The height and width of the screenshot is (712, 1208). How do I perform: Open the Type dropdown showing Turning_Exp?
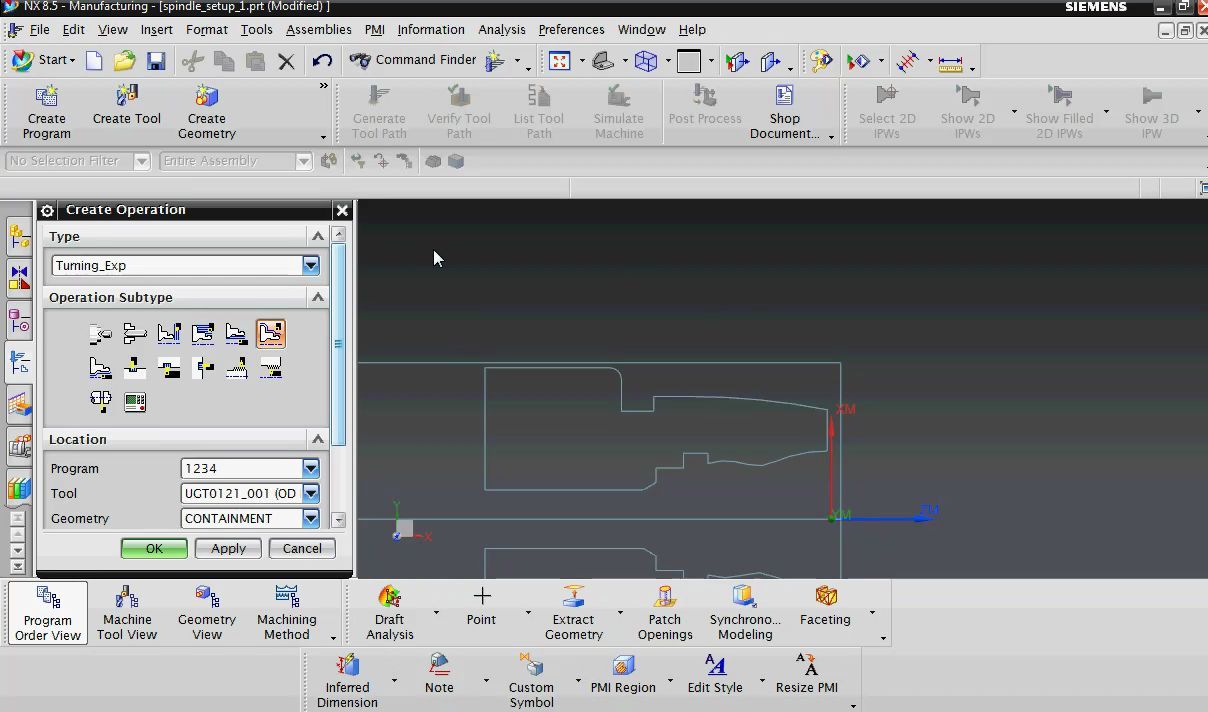311,265
